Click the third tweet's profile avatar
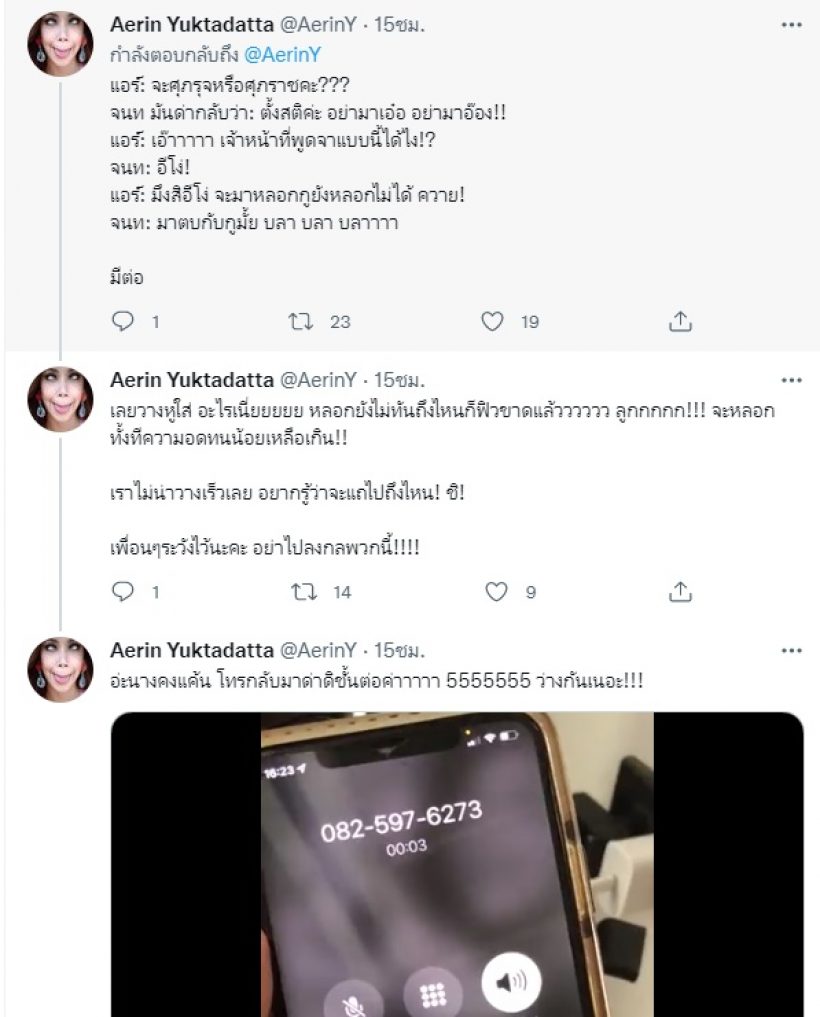Screen dimensions: 820x1017 (x=60, y=667)
